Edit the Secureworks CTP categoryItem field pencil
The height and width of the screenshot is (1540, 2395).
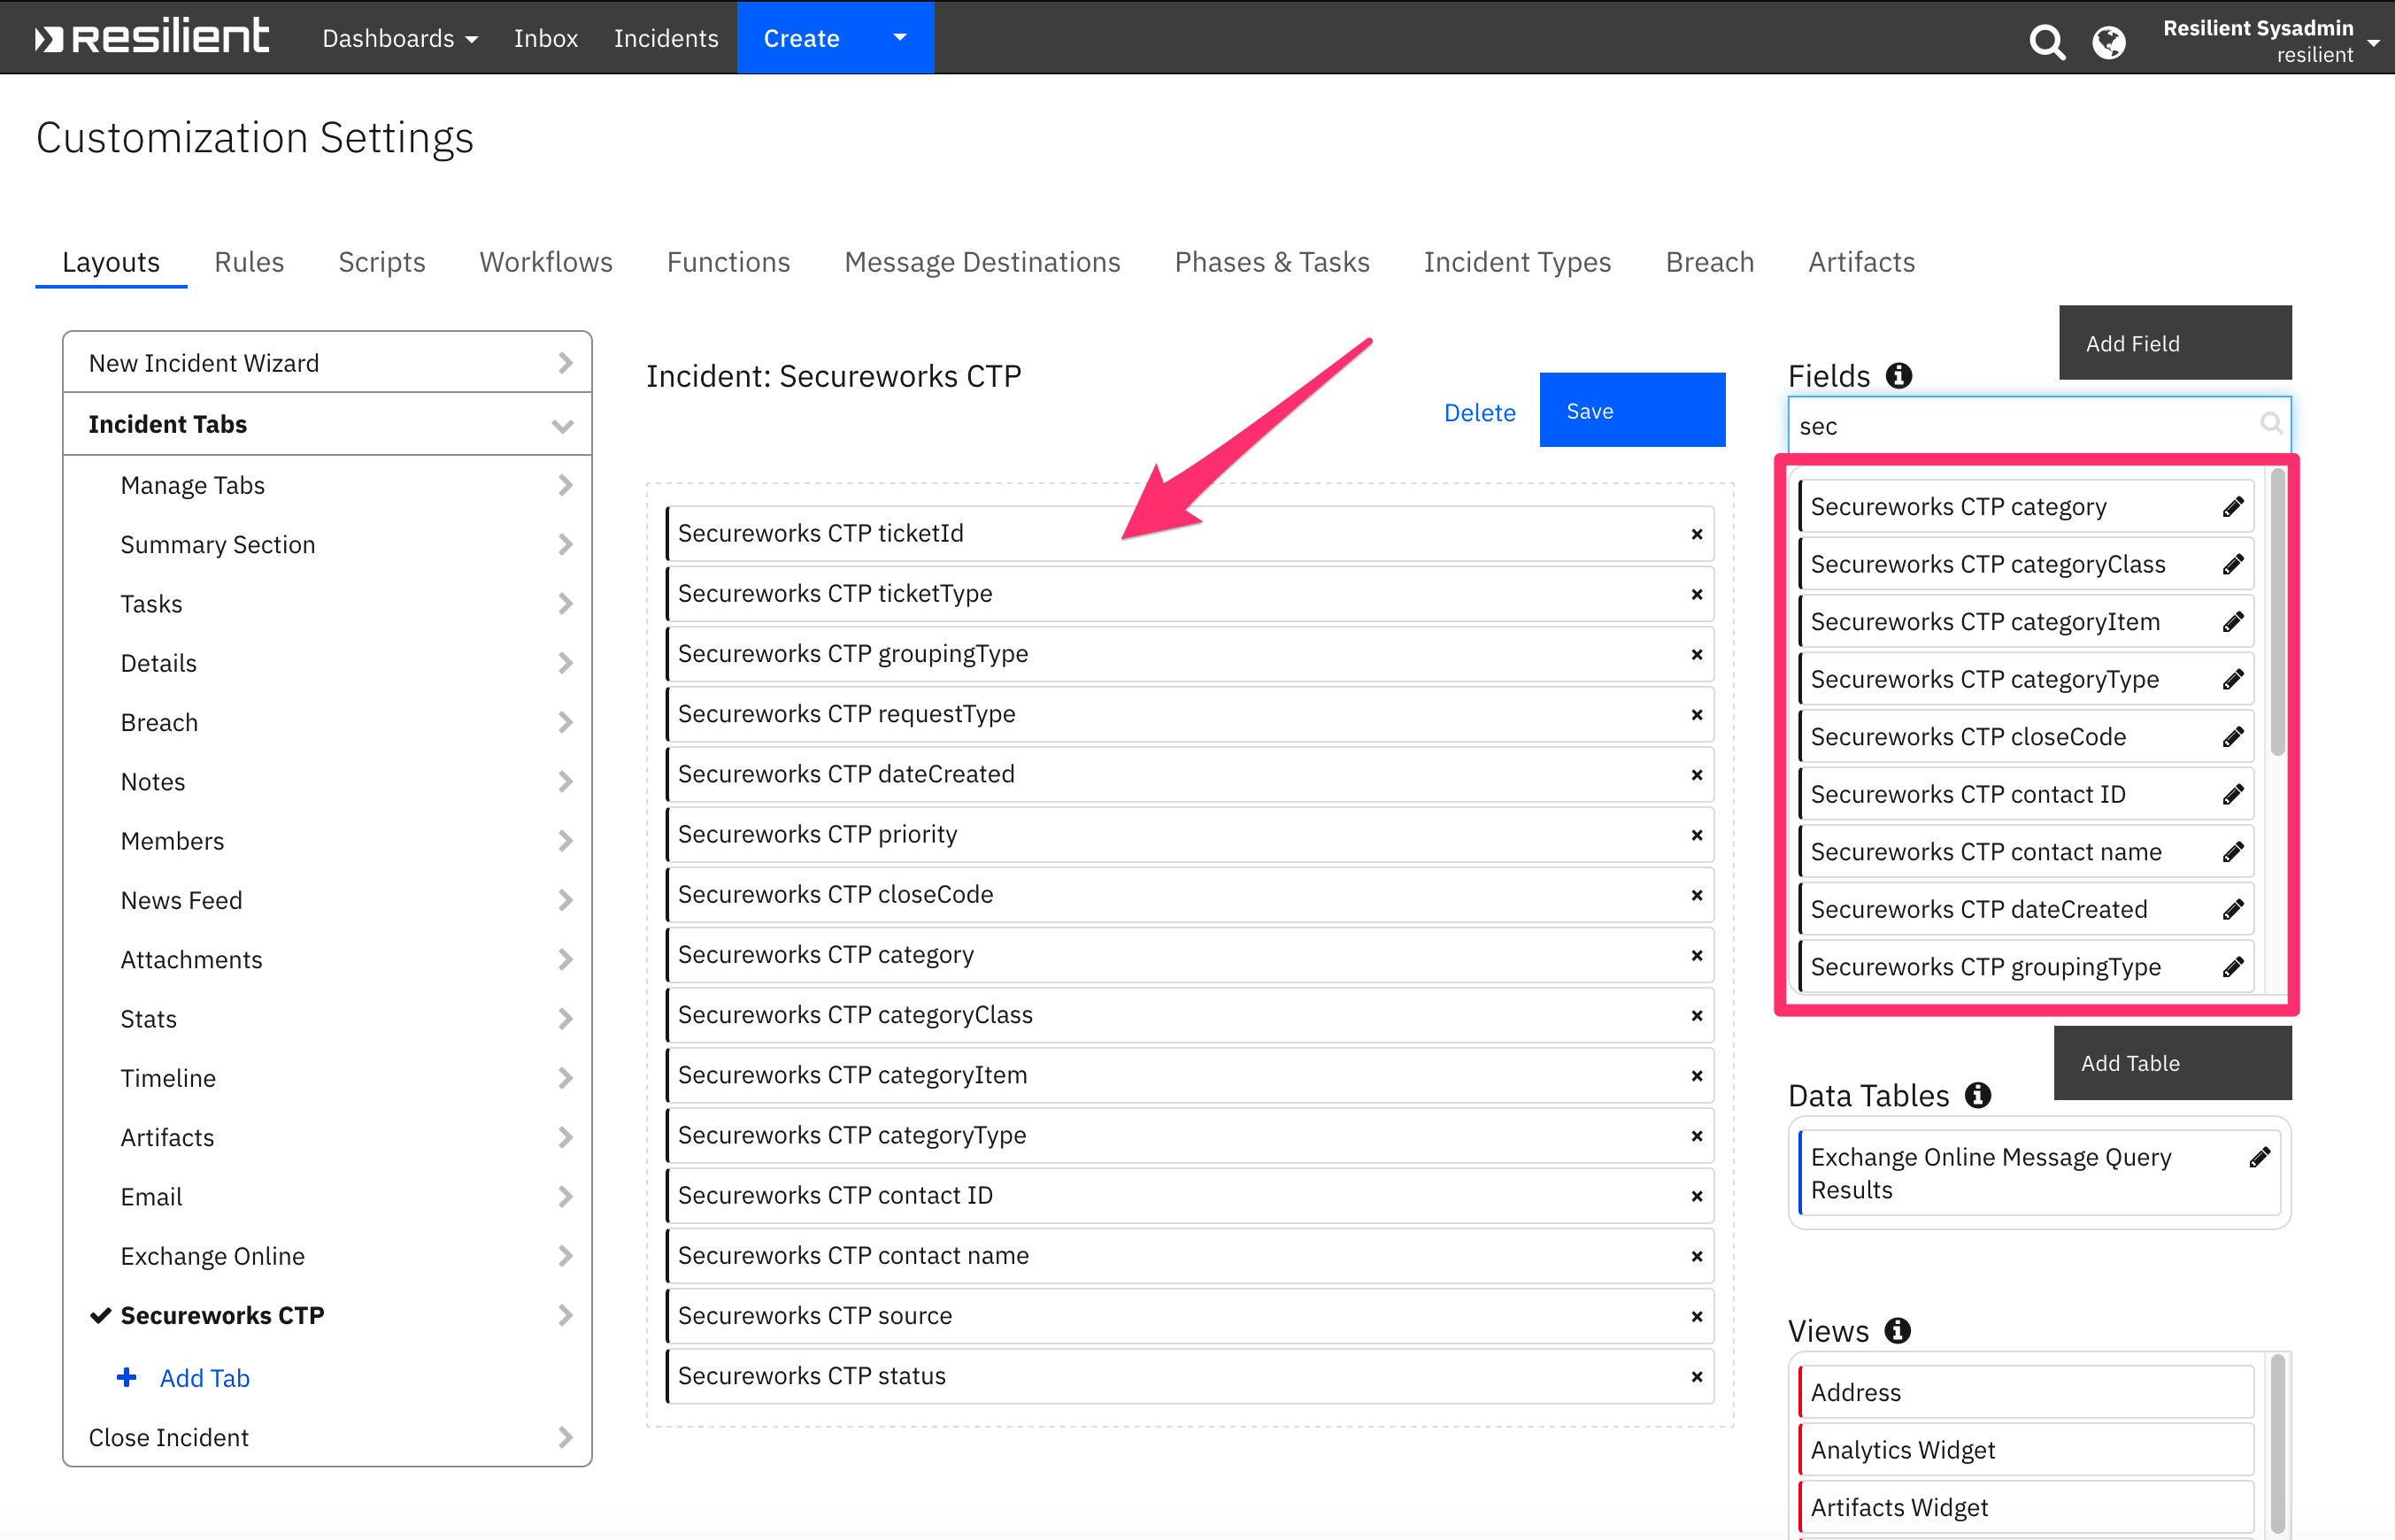pyautogui.click(x=2233, y=622)
